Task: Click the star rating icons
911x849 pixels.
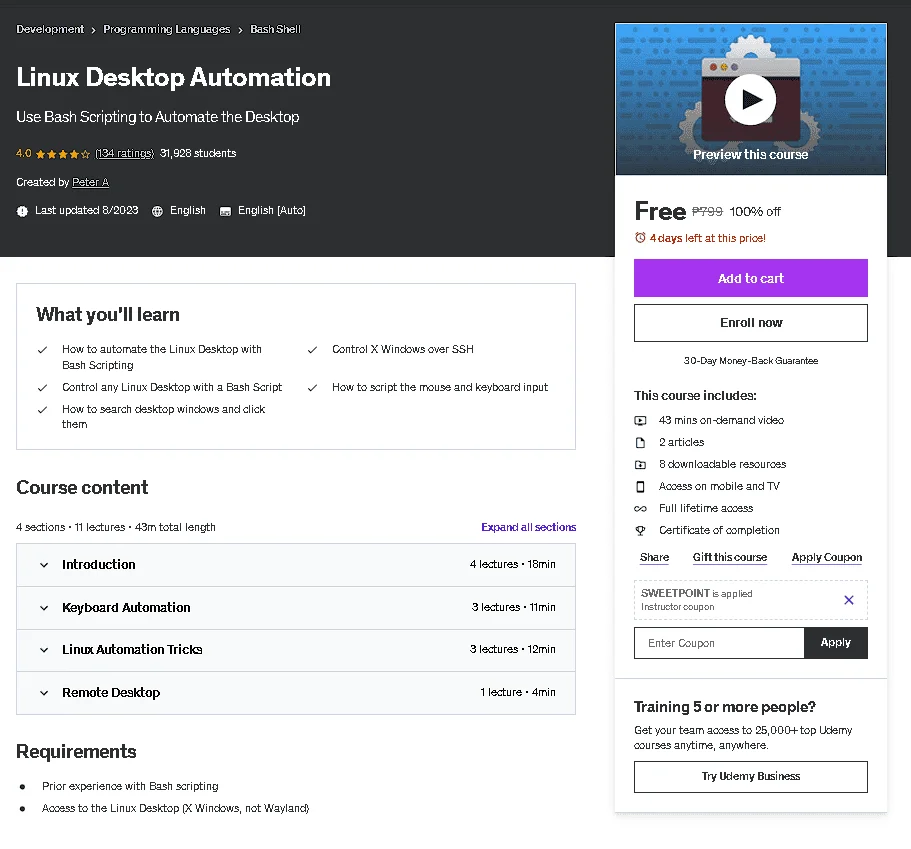Action: click(63, 154)
